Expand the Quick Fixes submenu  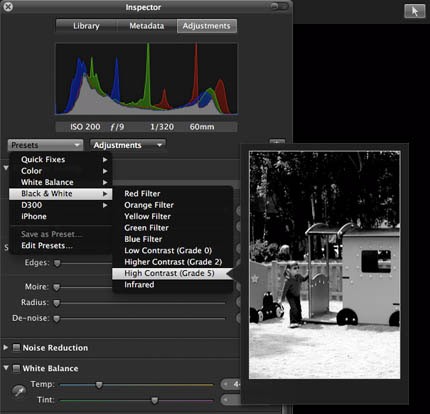(x=61, y=159)
